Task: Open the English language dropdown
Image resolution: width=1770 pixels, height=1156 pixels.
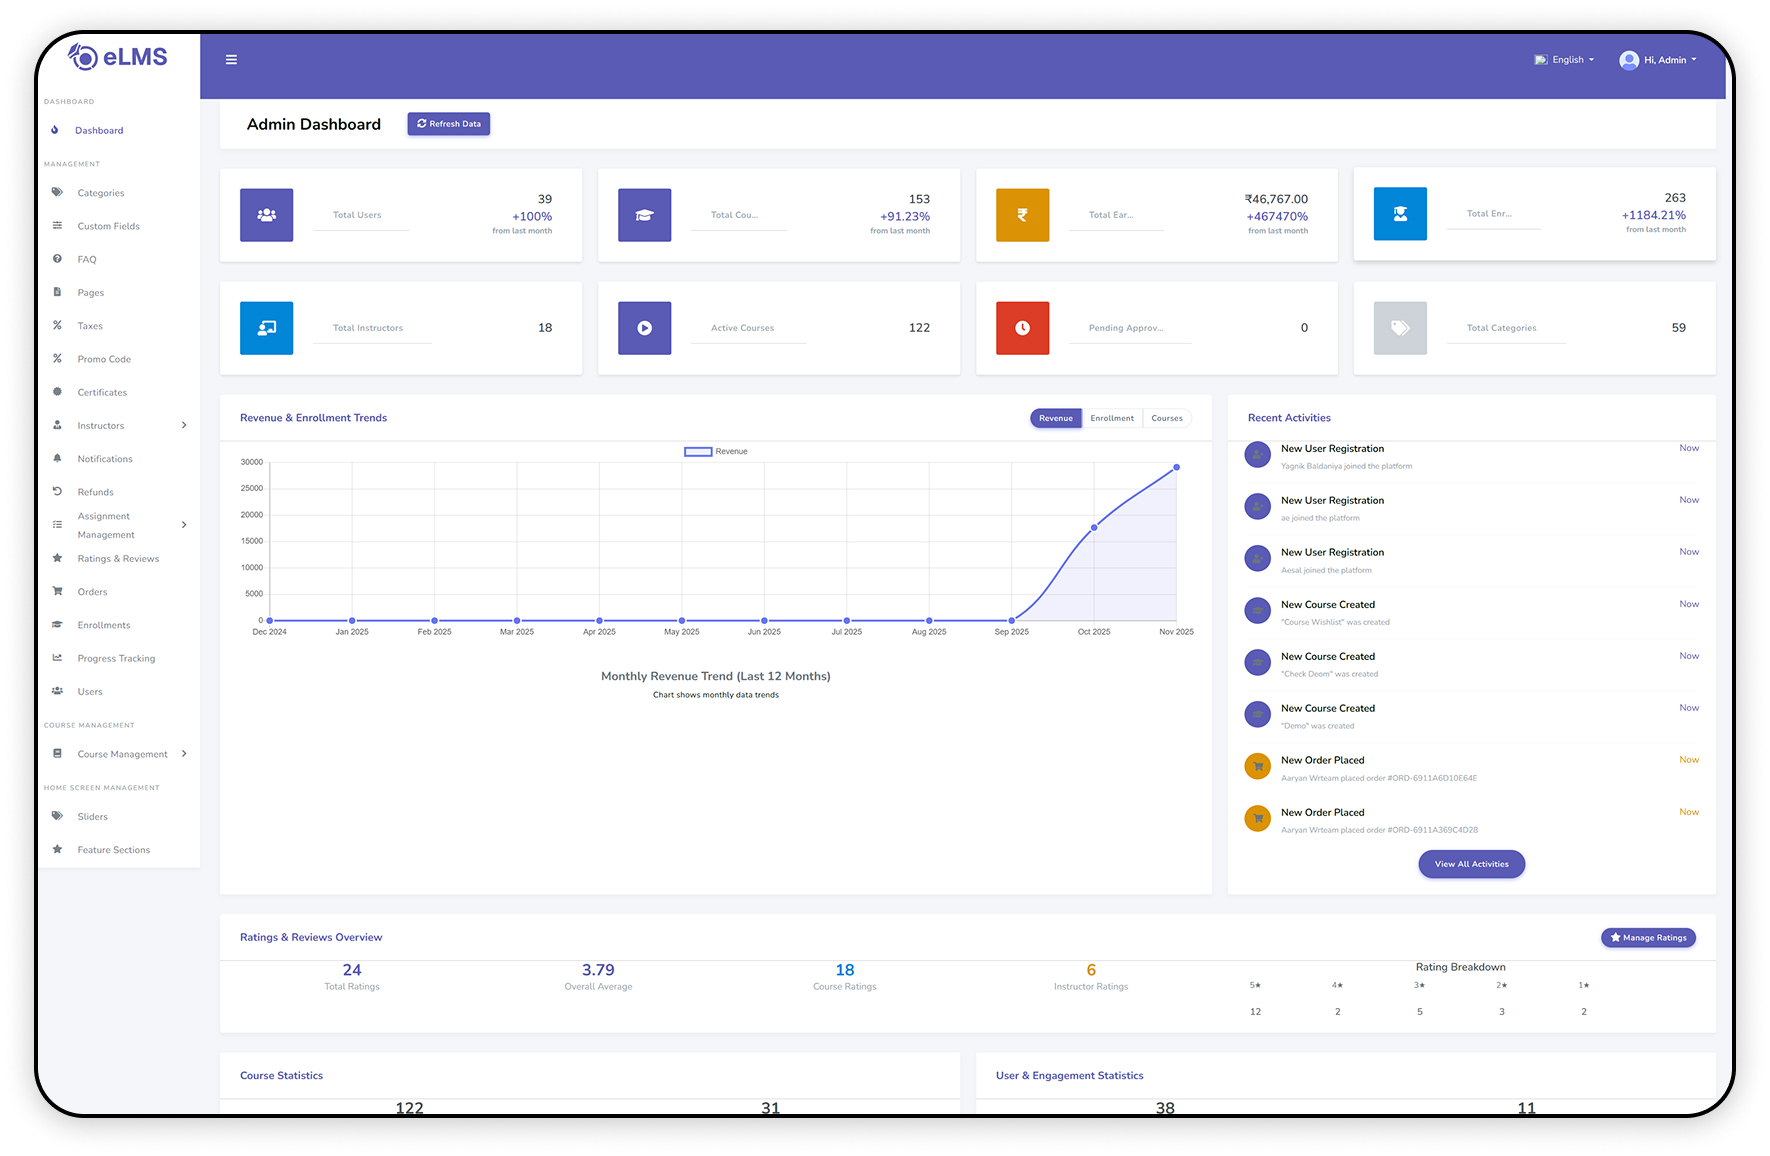Action: (x=1565, y=60)
